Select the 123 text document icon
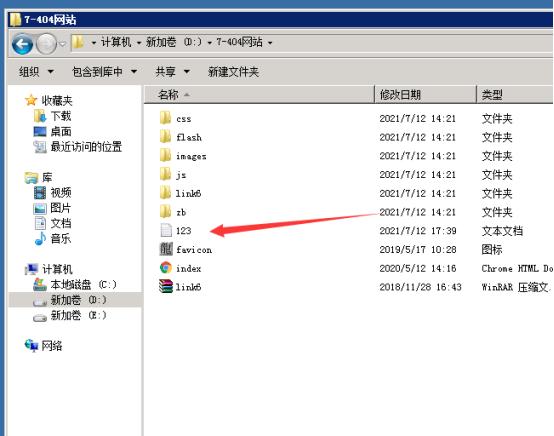The height and width of the screenshot is (436, 554). point(166,230)
